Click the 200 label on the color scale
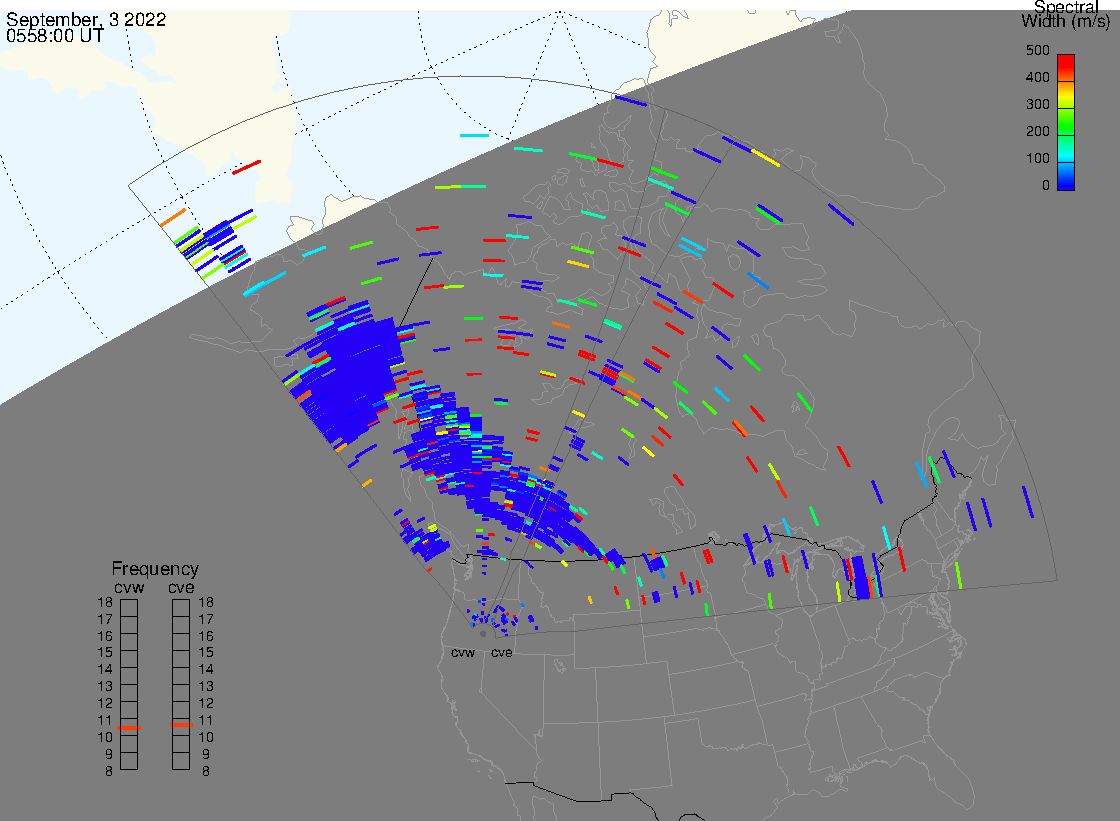 [x=1037, y=131]
